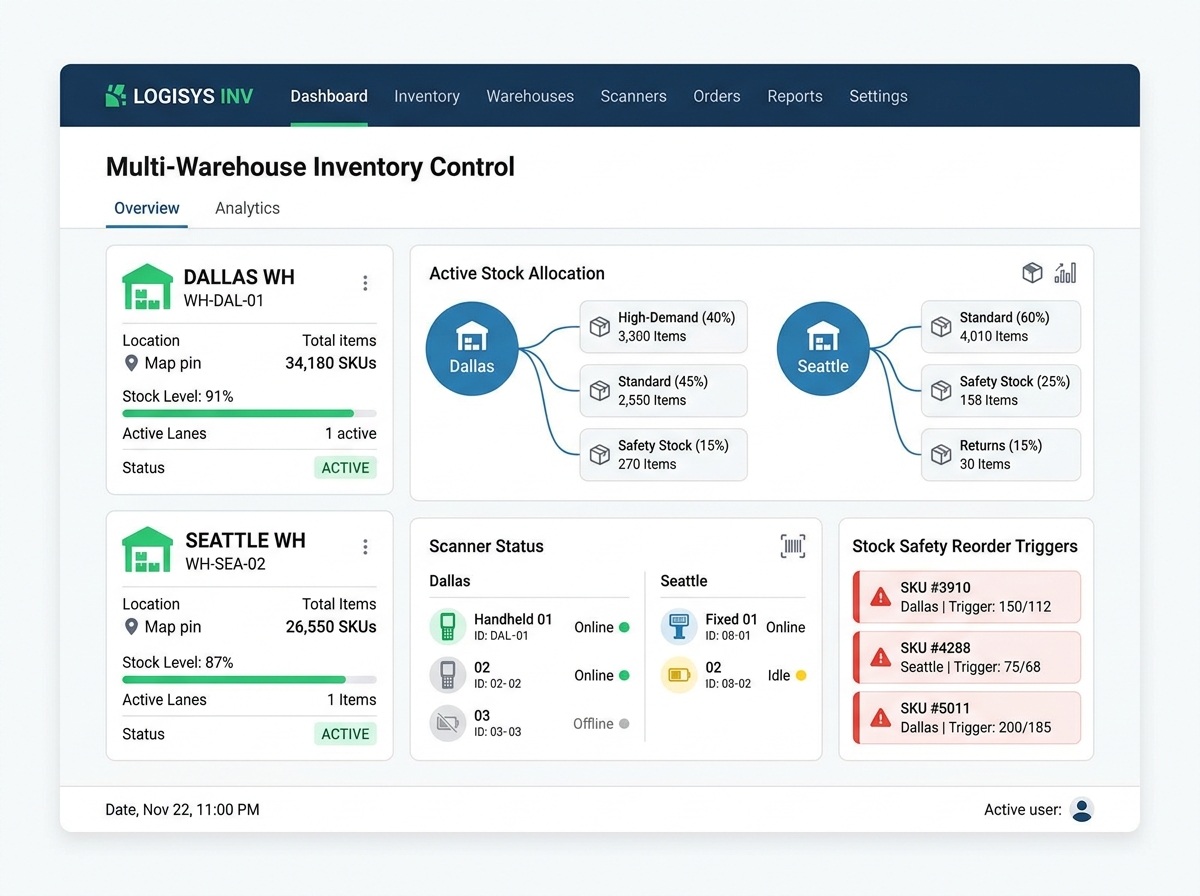Click the box icon beside Seattle Standard (60%)
This screenshot has height=896, width=1200.
click(941, 327)
